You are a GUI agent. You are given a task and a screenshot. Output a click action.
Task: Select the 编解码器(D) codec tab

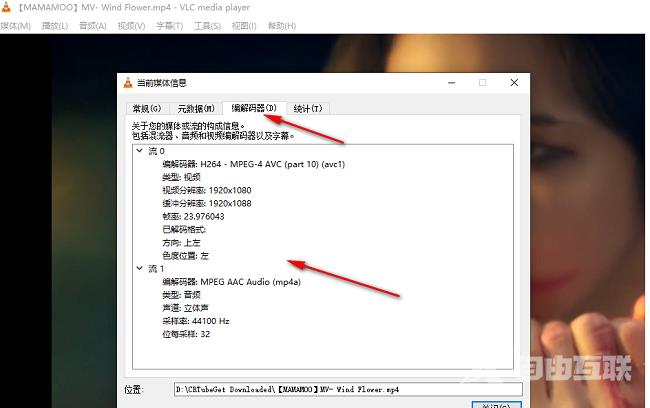(x=253, y=107)
